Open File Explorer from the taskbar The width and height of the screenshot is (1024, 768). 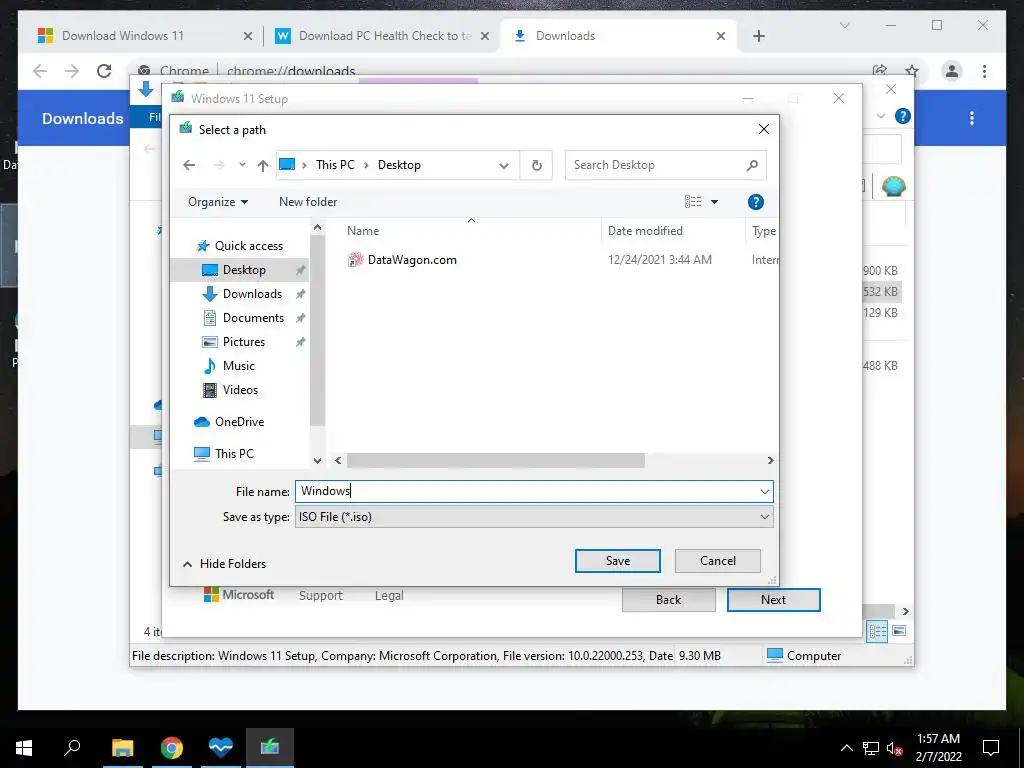click(122, 748)
